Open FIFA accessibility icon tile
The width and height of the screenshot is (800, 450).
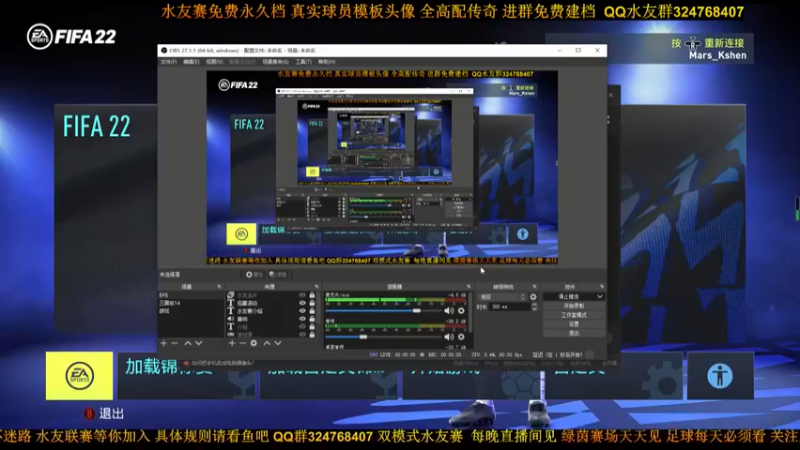(x=720, y=376)
